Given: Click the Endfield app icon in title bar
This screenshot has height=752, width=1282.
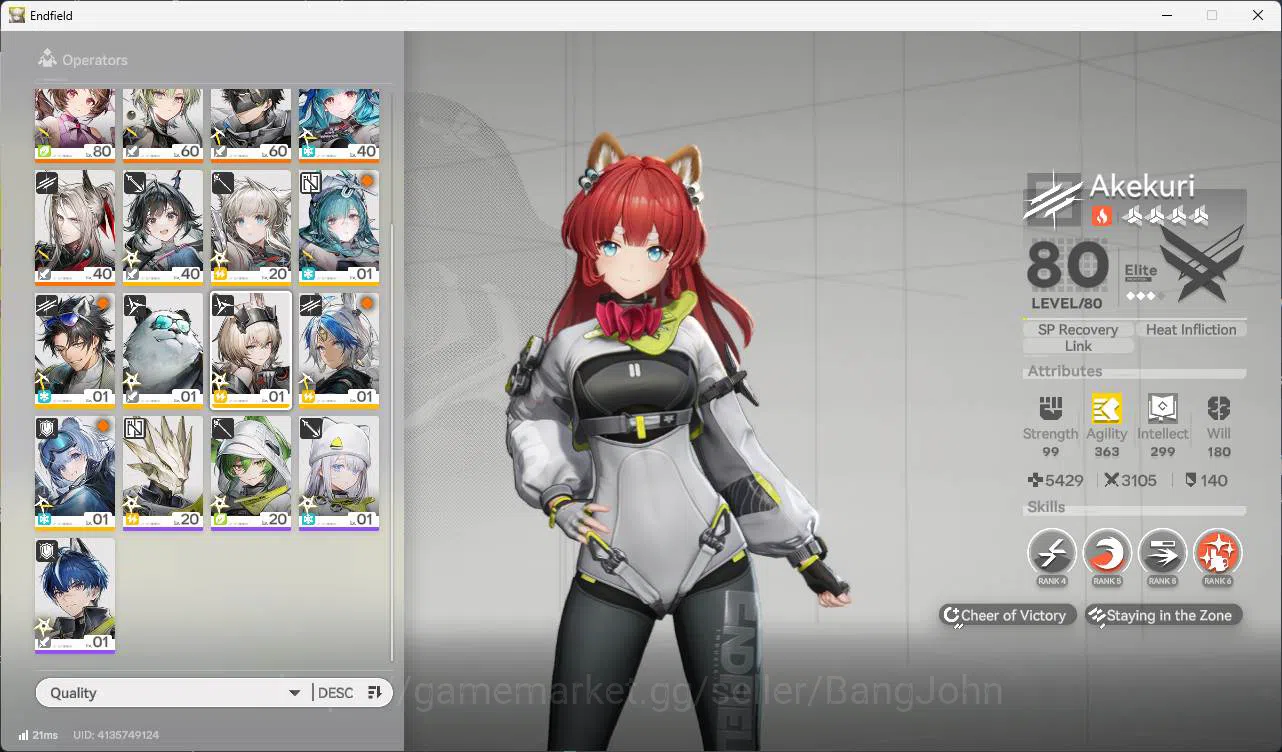Looking at the screenshot, I should click(x=17, y=15).
